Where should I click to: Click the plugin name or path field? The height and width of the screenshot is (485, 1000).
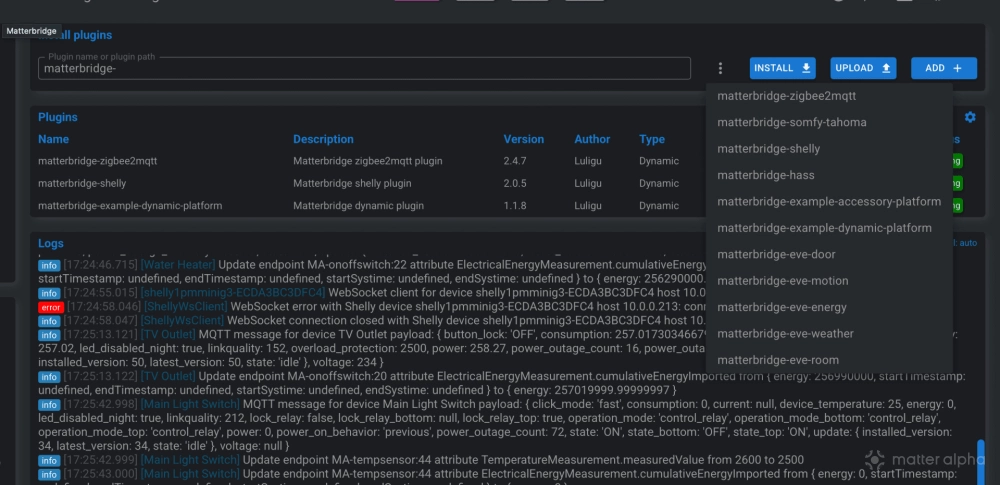(x=364, y=69)
